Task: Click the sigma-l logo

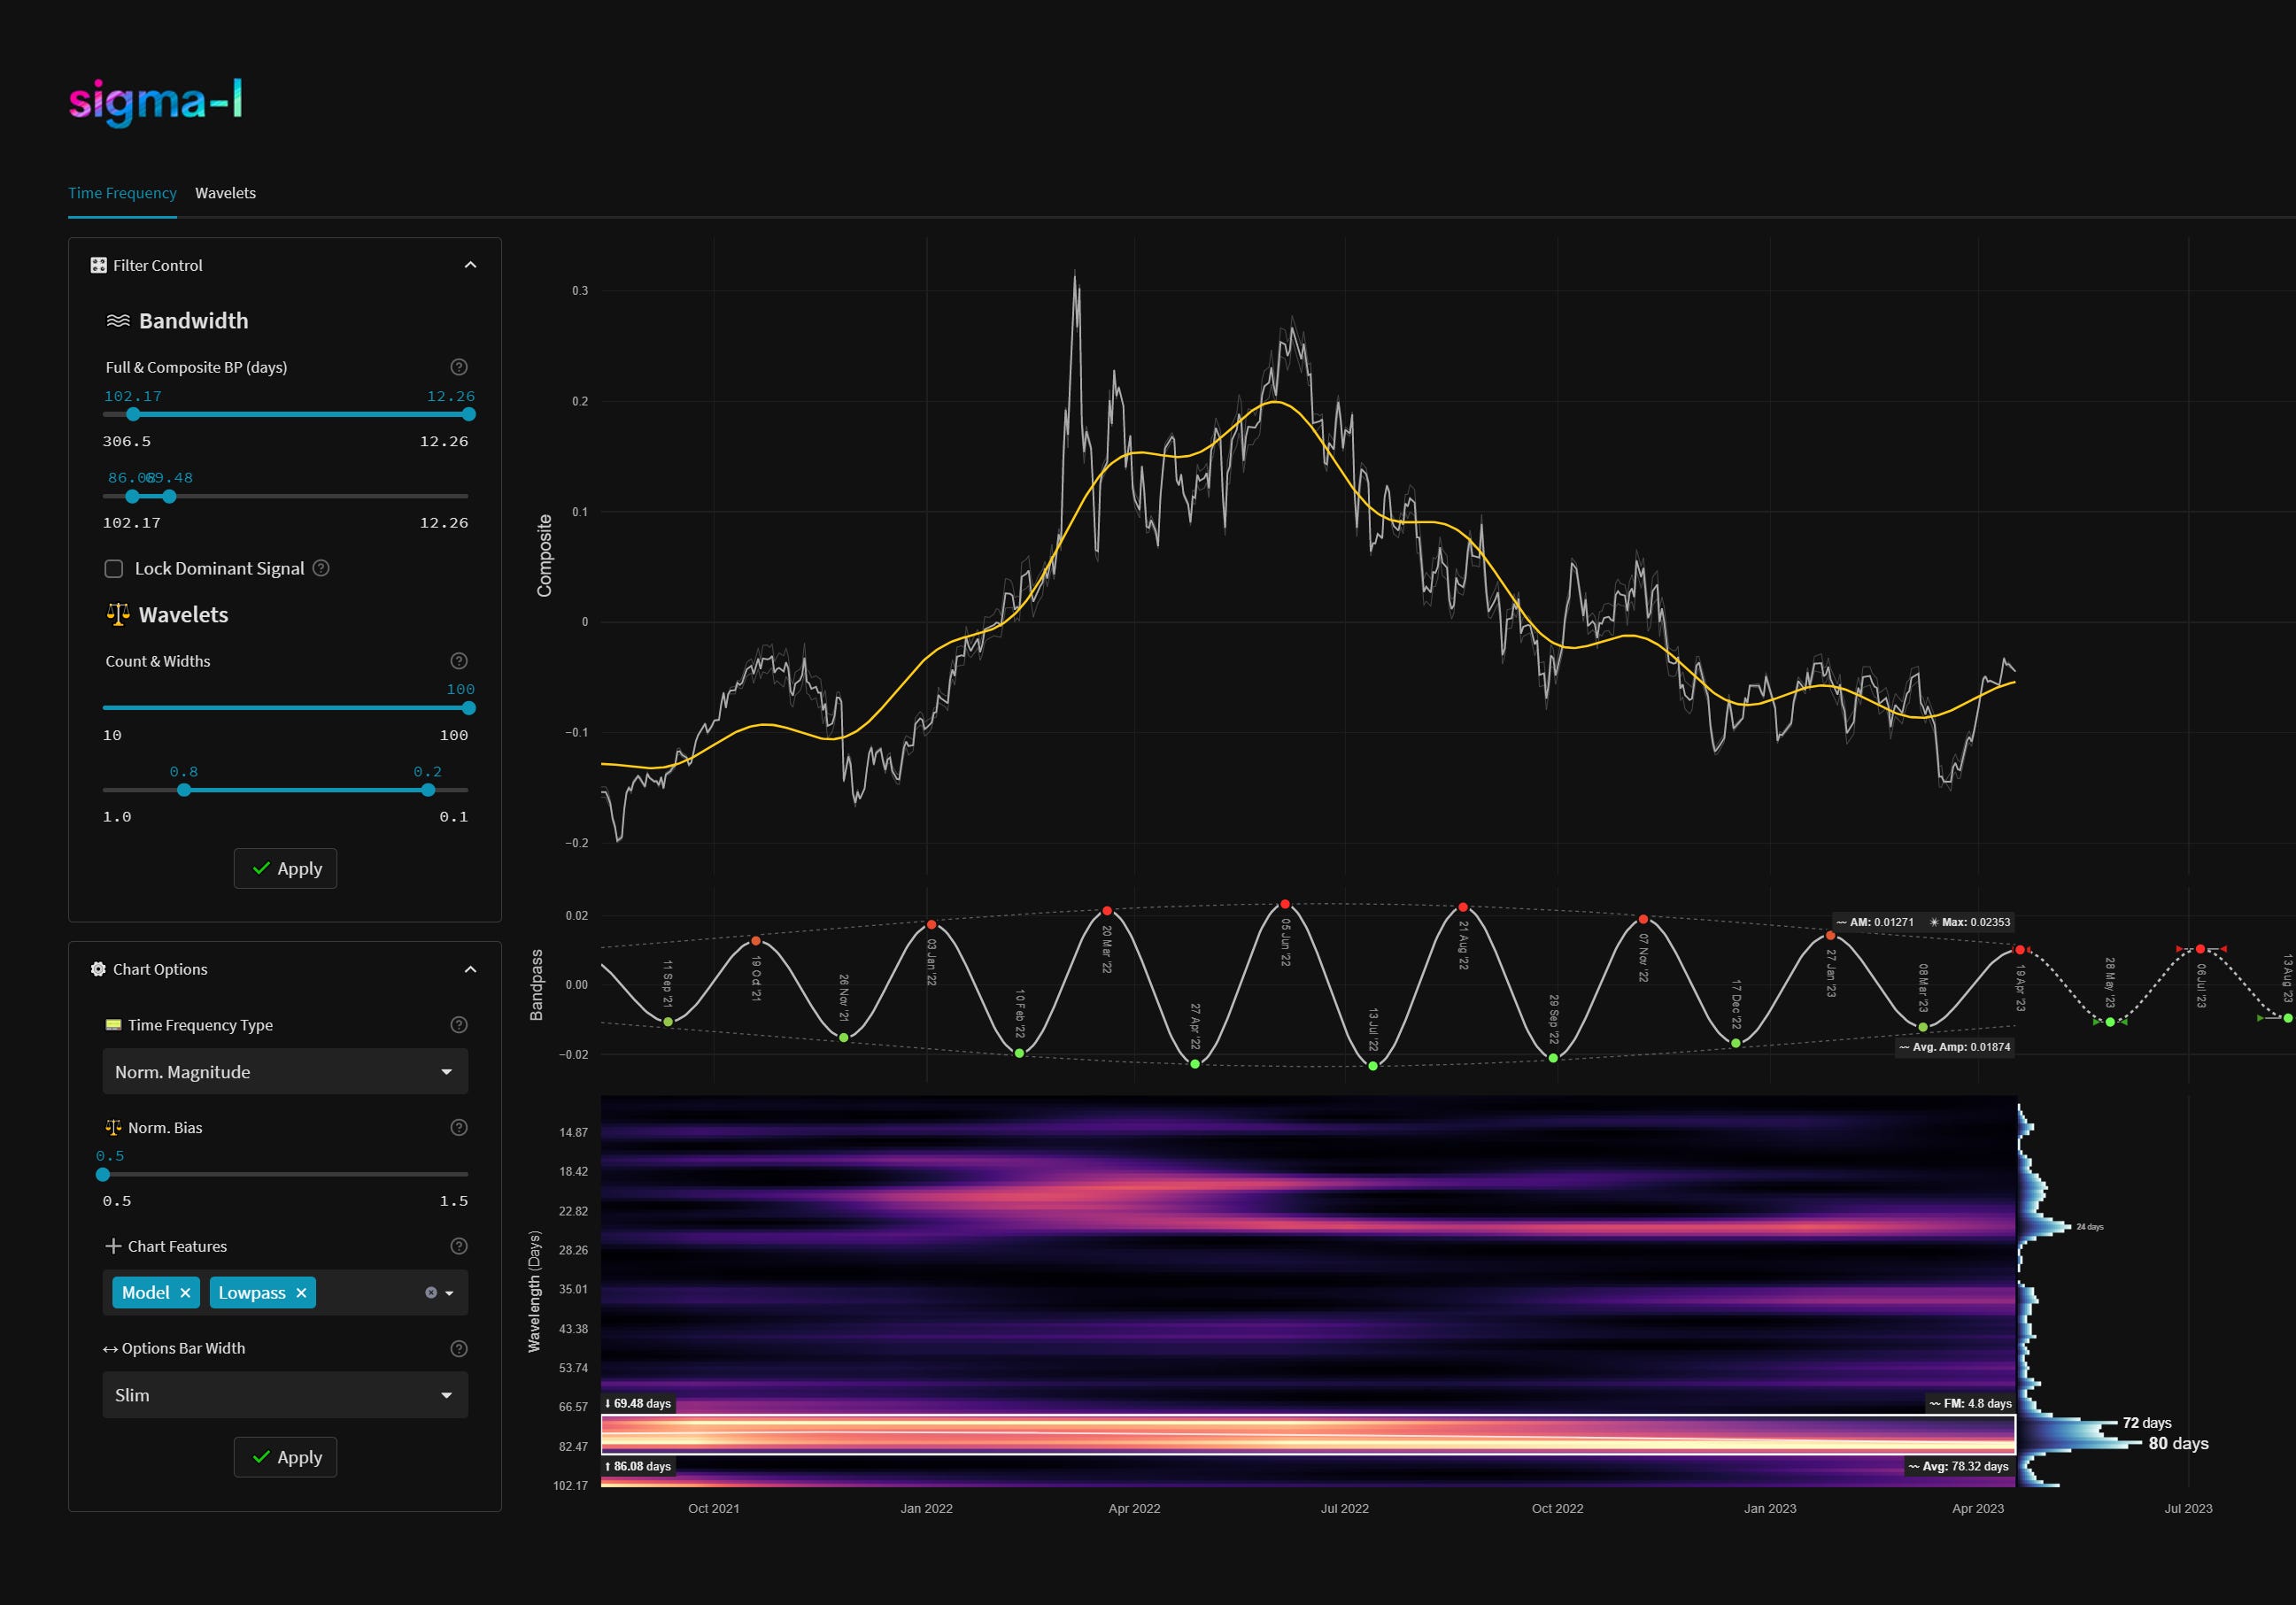Action: pos(156,102)
